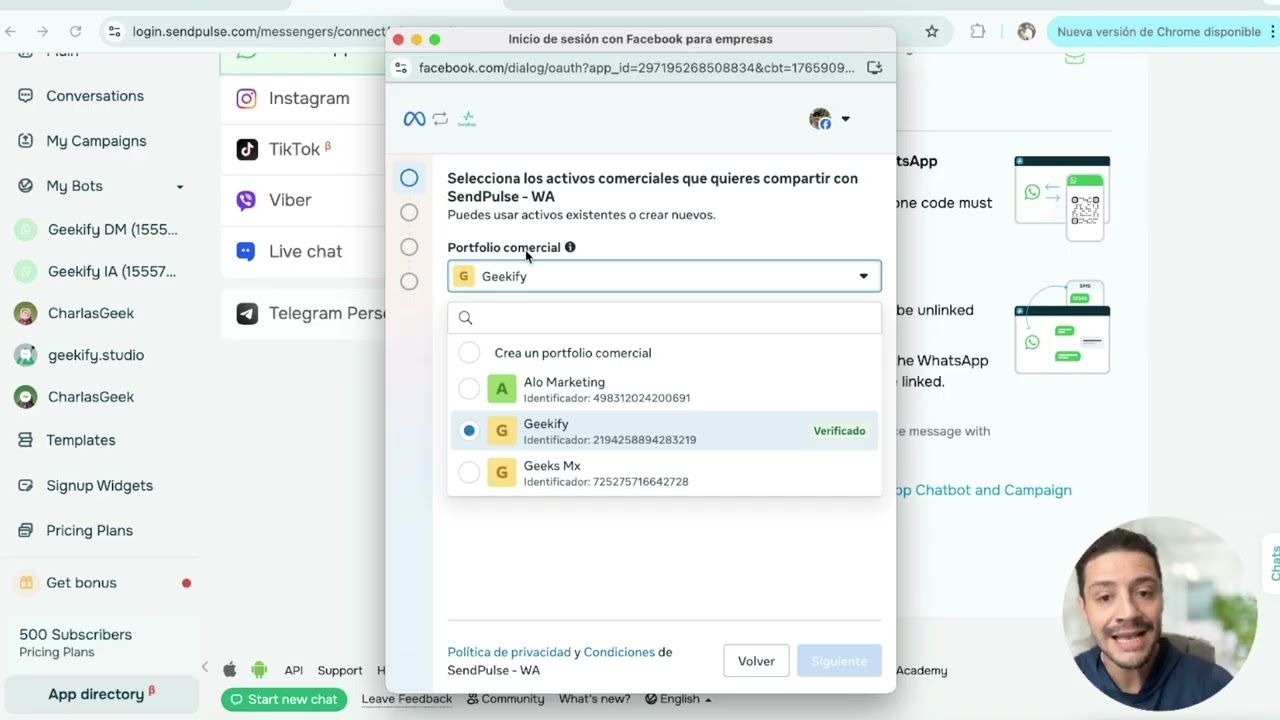Screen dimensions: 1280x720
Task: Open Pricing Plans in sidebar
Action: pos(89,531)
